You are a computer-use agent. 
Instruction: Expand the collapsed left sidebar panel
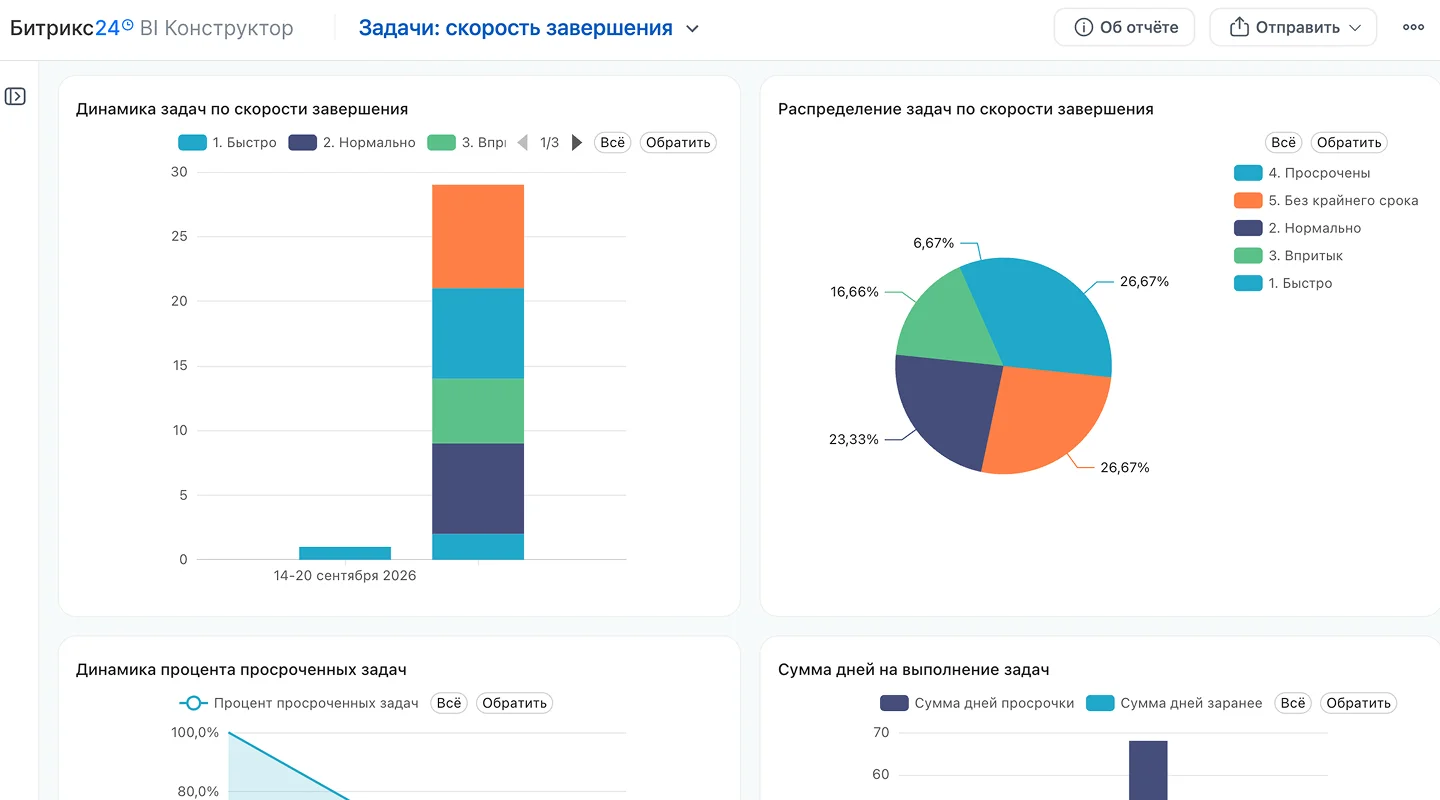pyautogui.click(x=15, y=96)
